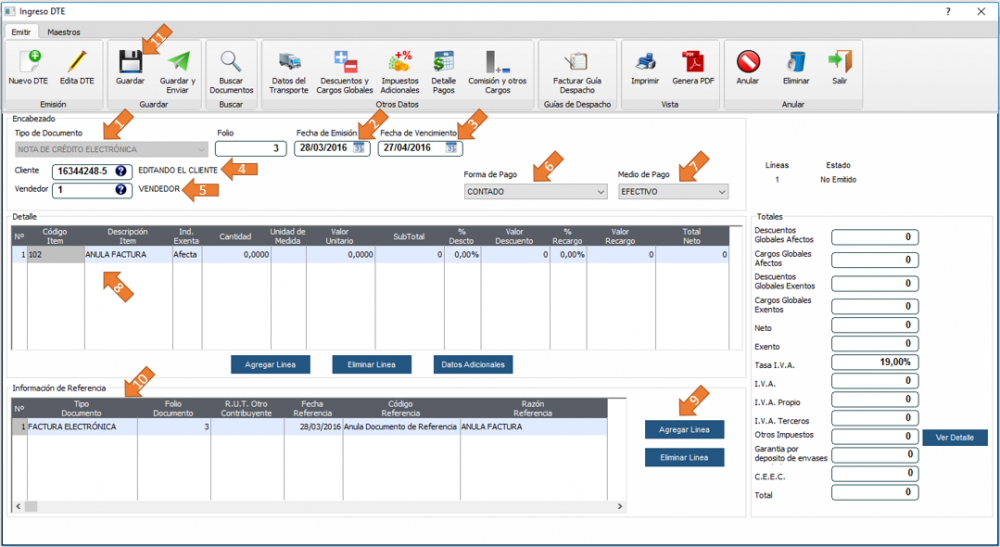Open Fecha de Vencimiento calendar picker

(x=451, y=148)
